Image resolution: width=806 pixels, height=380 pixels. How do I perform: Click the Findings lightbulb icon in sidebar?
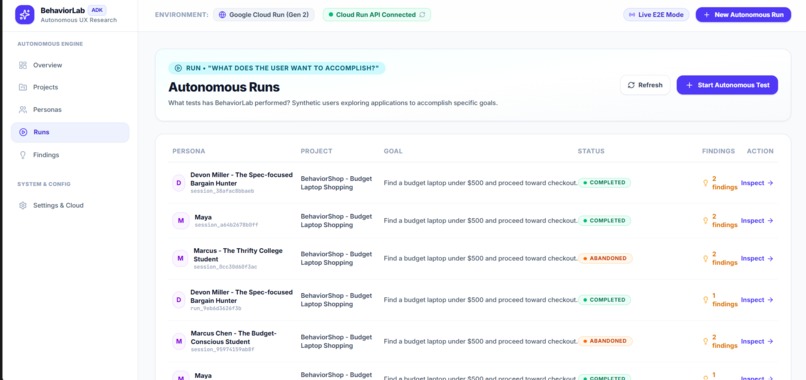click(x=23, y=155)
